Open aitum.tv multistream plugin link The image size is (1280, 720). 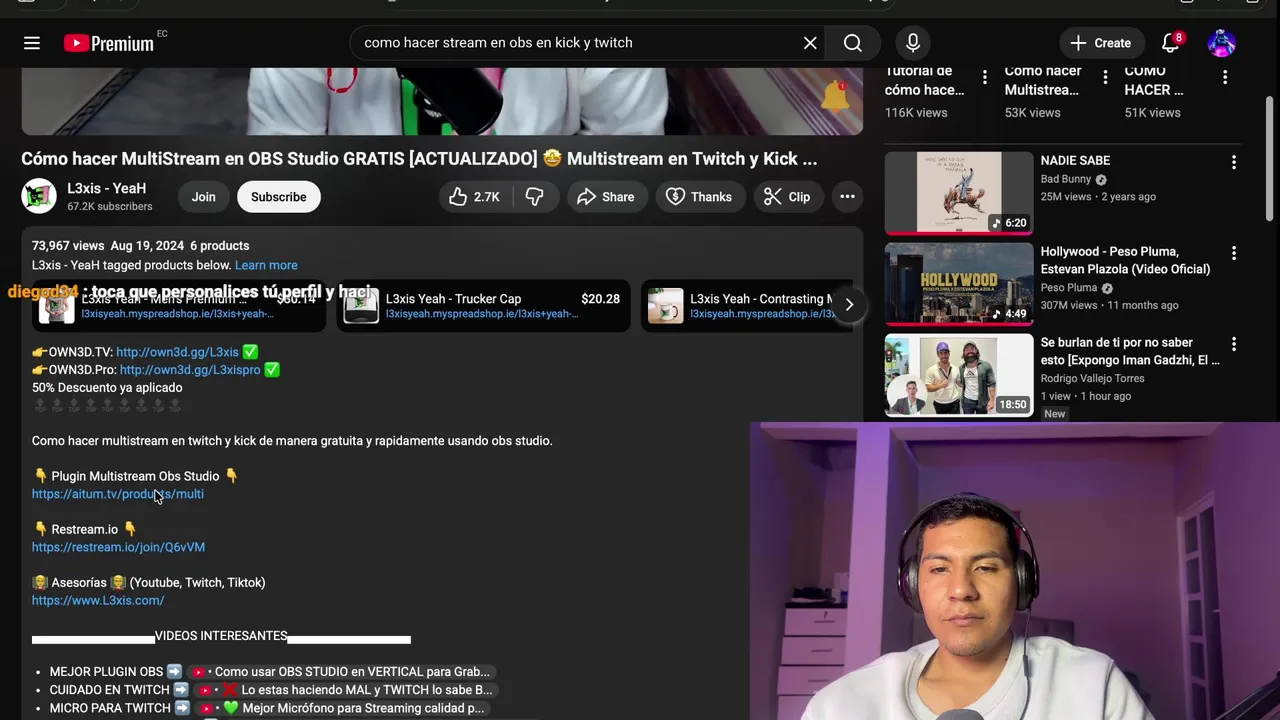[x=118, y=494]
